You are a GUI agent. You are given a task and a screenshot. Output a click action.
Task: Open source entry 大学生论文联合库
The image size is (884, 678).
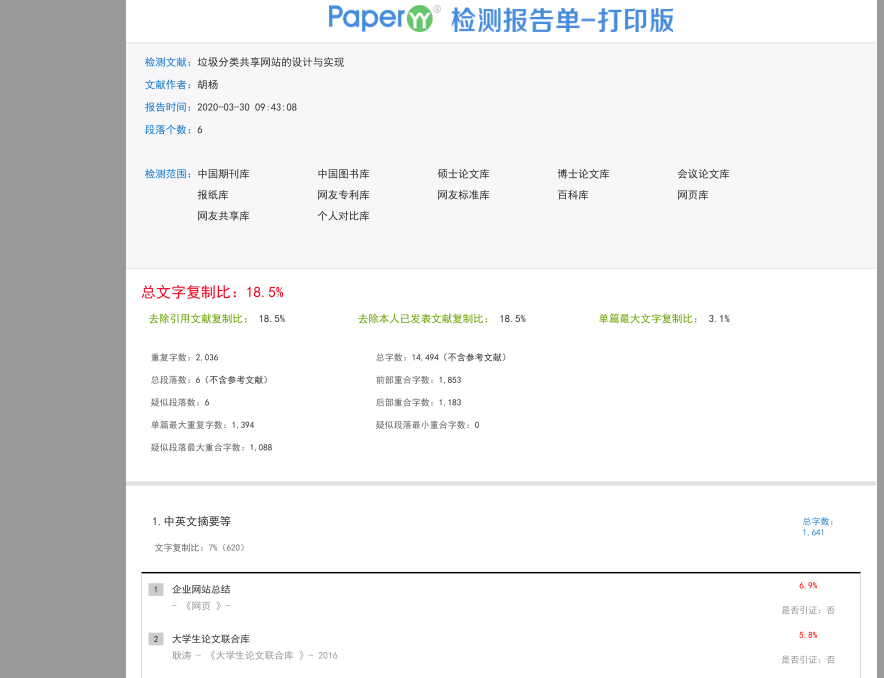click(211, 639)
